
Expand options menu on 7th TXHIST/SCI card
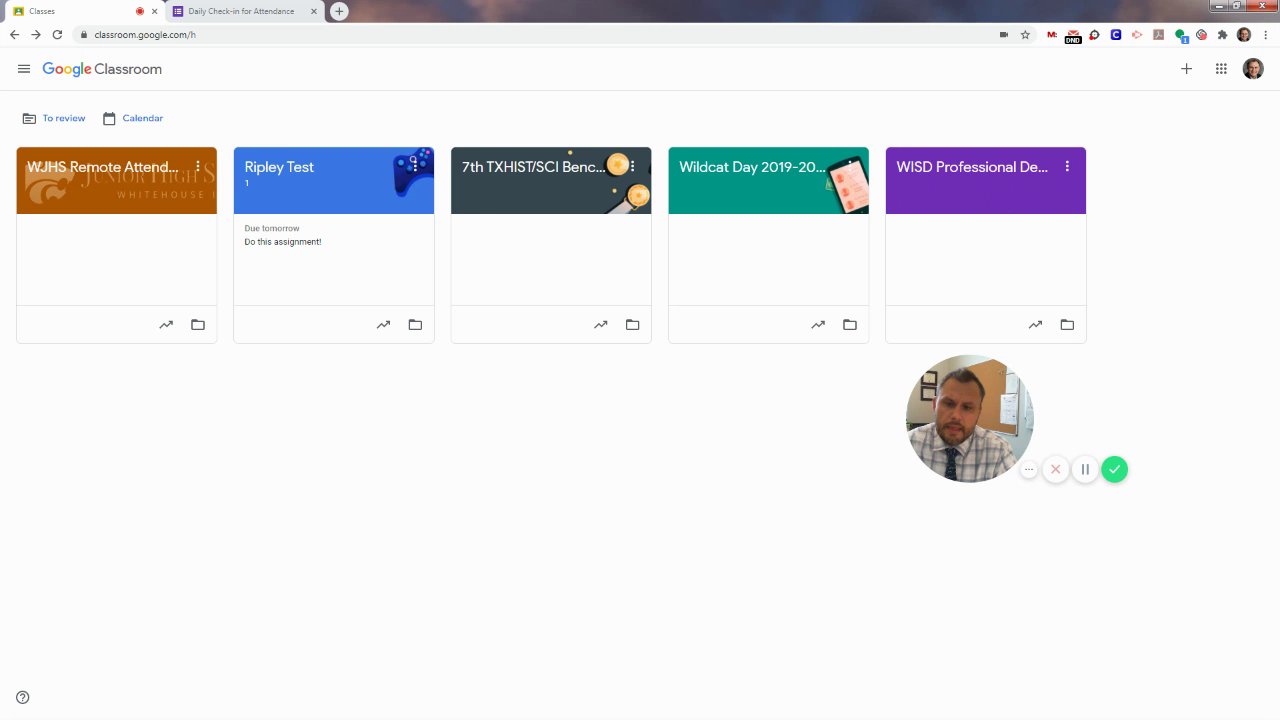[632, 167]
